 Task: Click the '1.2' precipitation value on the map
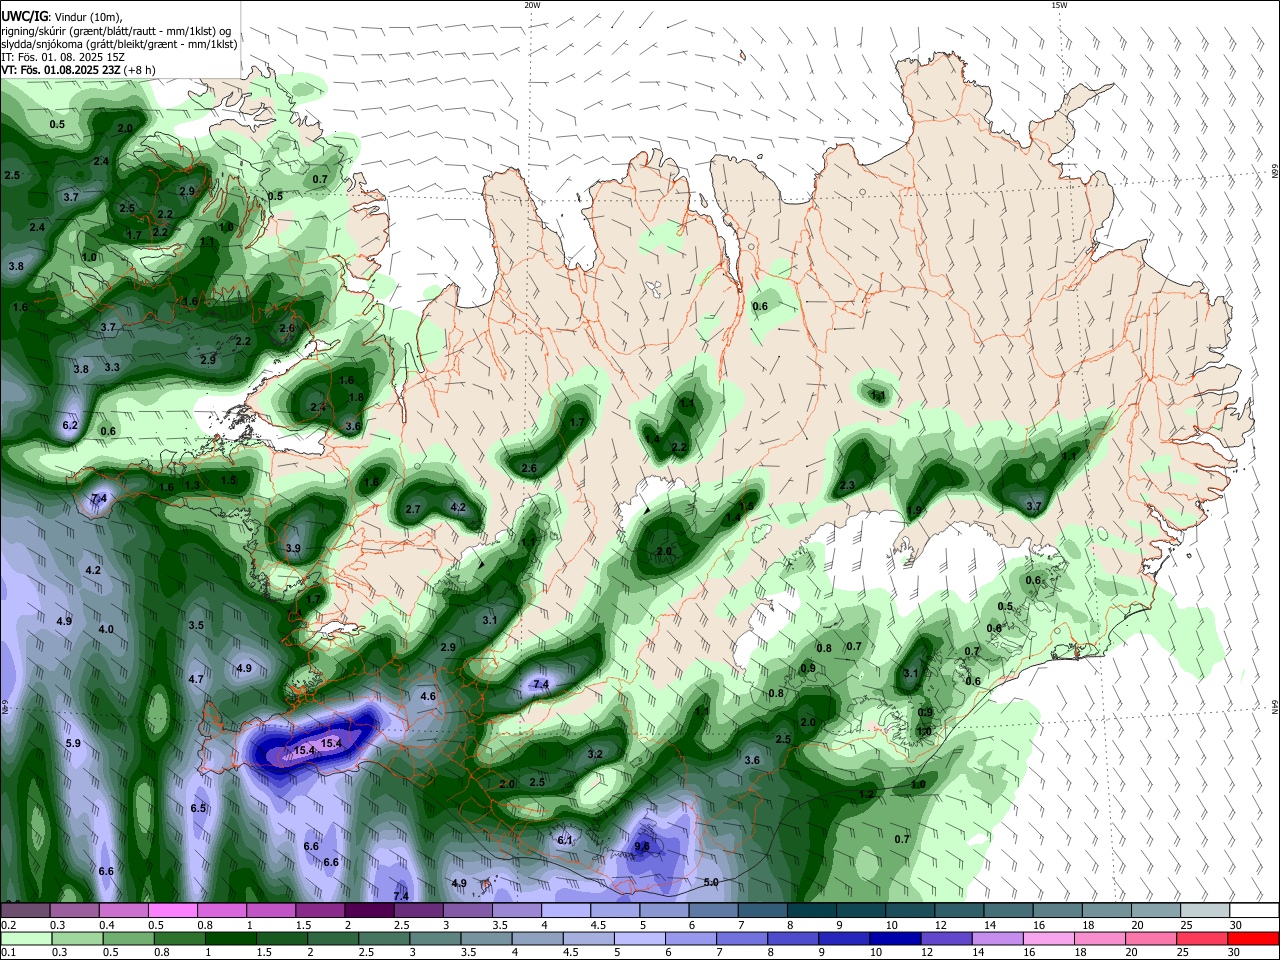click(x=866, y=795)
